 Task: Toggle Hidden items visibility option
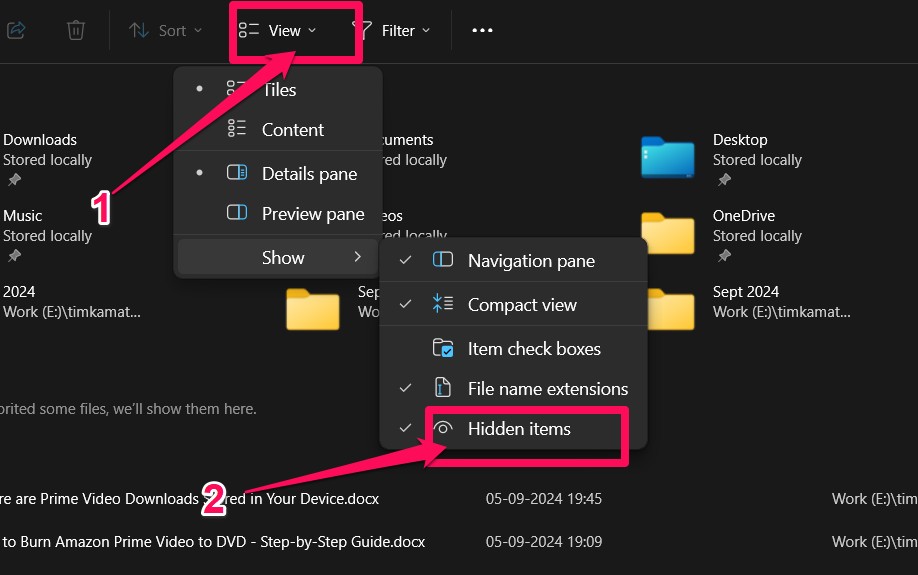click(x=518, y=429)
